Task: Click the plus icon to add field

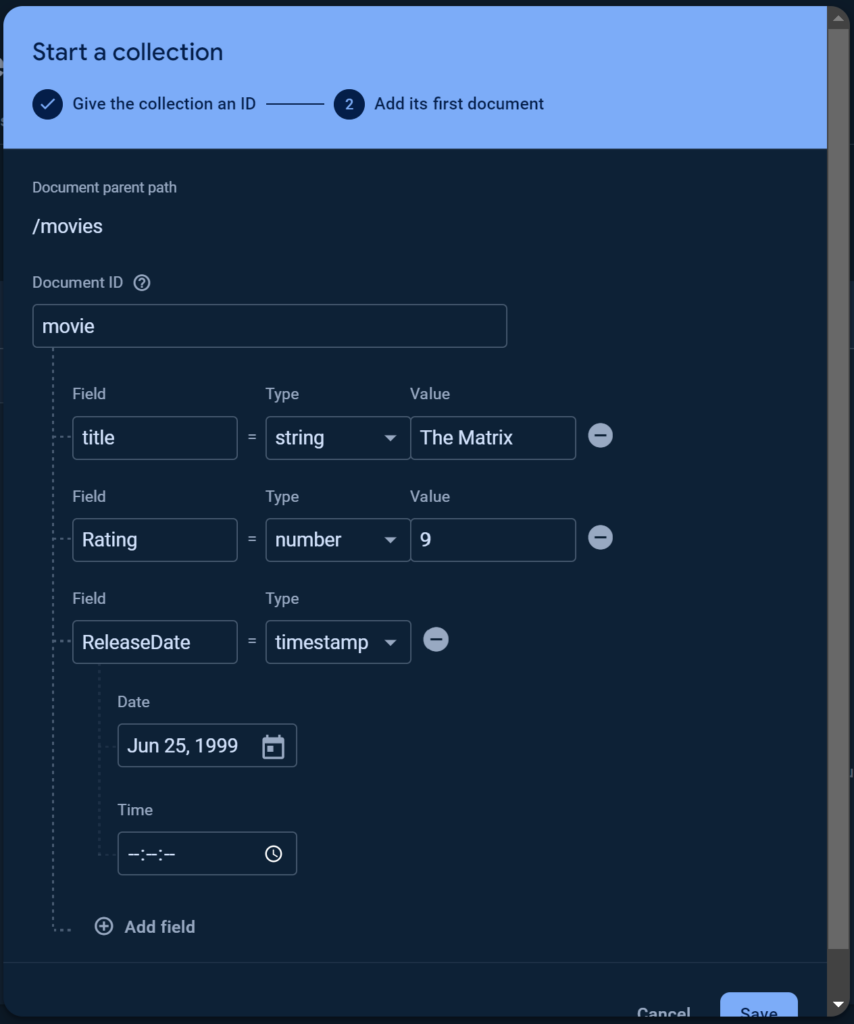Action: pyautogui.click(x=104, y=927)
